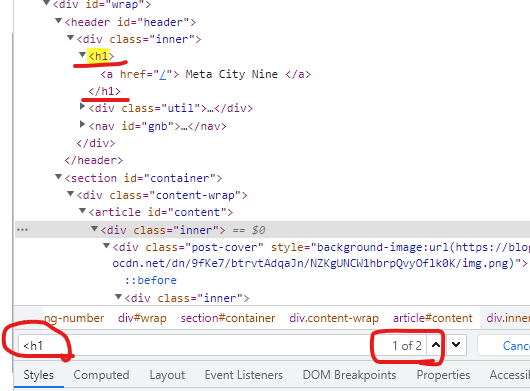This screenshot has width=530, height=391.
Task: Go to next search result arrow
Action: click(x=456, y=345)
